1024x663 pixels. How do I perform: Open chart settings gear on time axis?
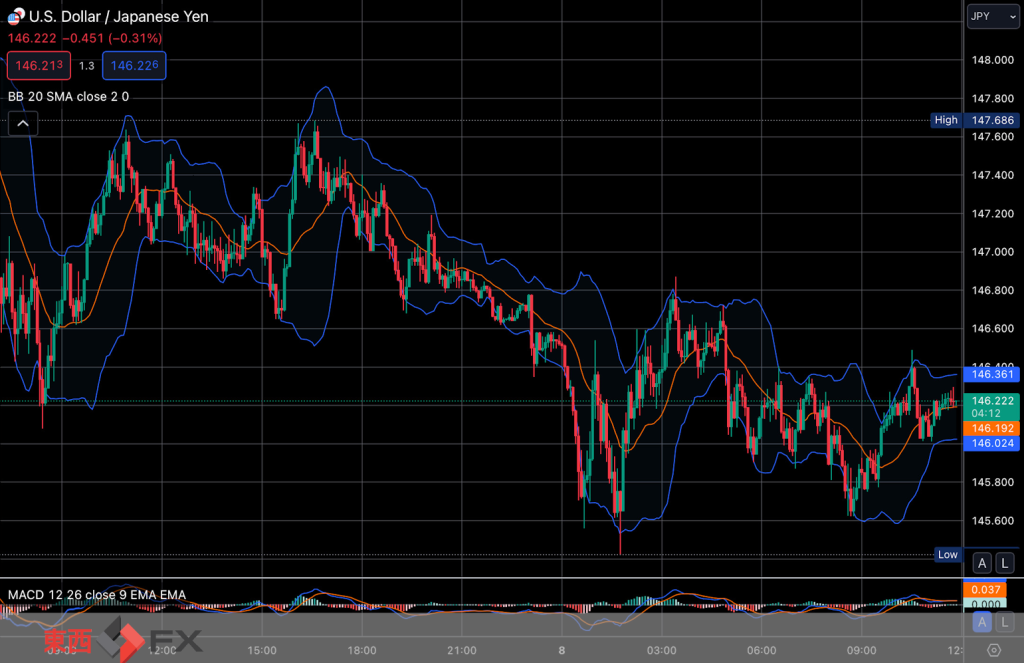click(x=993, y=650)
